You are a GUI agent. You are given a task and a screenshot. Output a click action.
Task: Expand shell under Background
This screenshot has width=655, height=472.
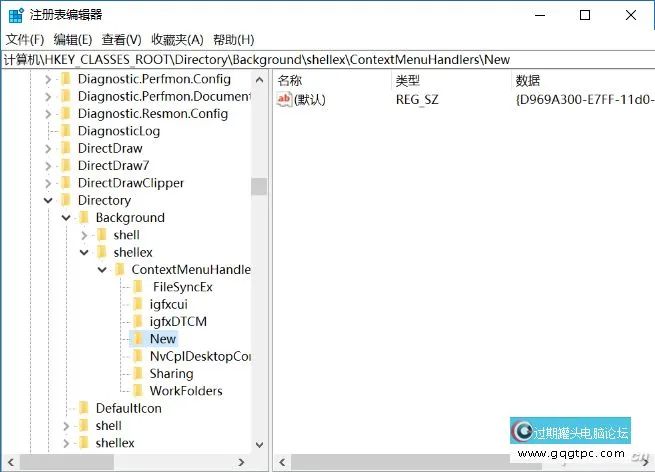coord(84,236)
